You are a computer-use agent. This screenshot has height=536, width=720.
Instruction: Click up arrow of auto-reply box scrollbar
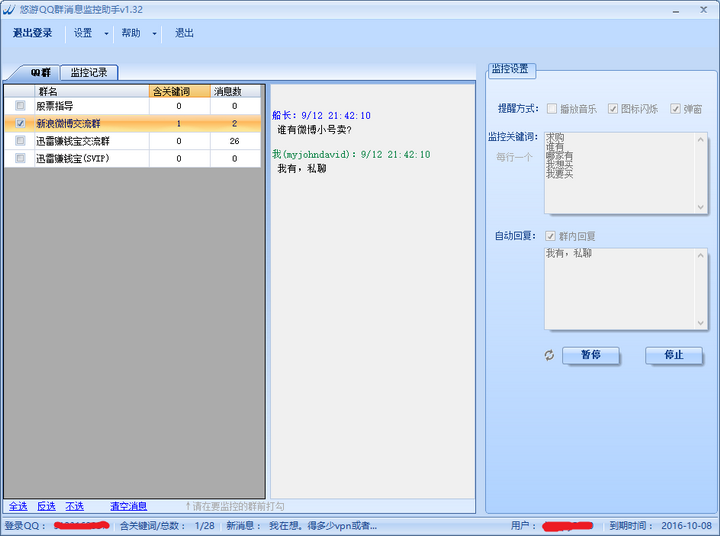coord(700,255)
